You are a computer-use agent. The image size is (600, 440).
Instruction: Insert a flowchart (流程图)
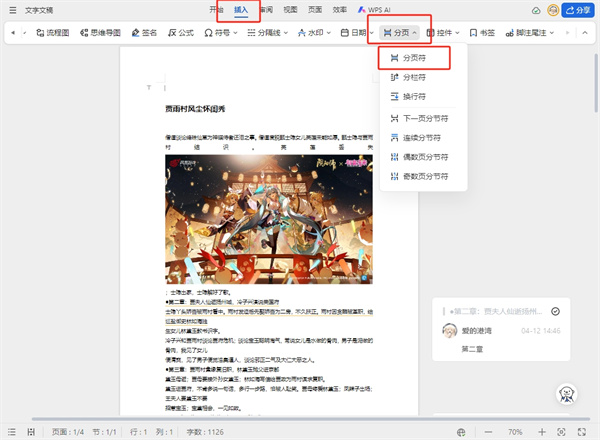(x=52, y=33)
